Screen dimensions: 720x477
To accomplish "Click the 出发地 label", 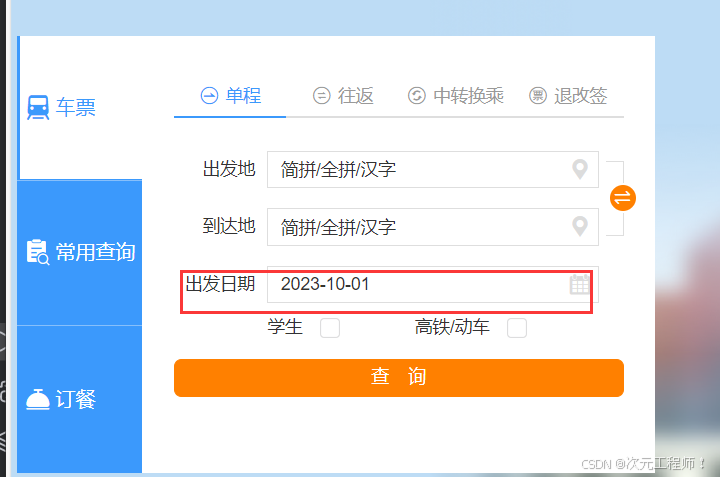I will tap(229, 169).
